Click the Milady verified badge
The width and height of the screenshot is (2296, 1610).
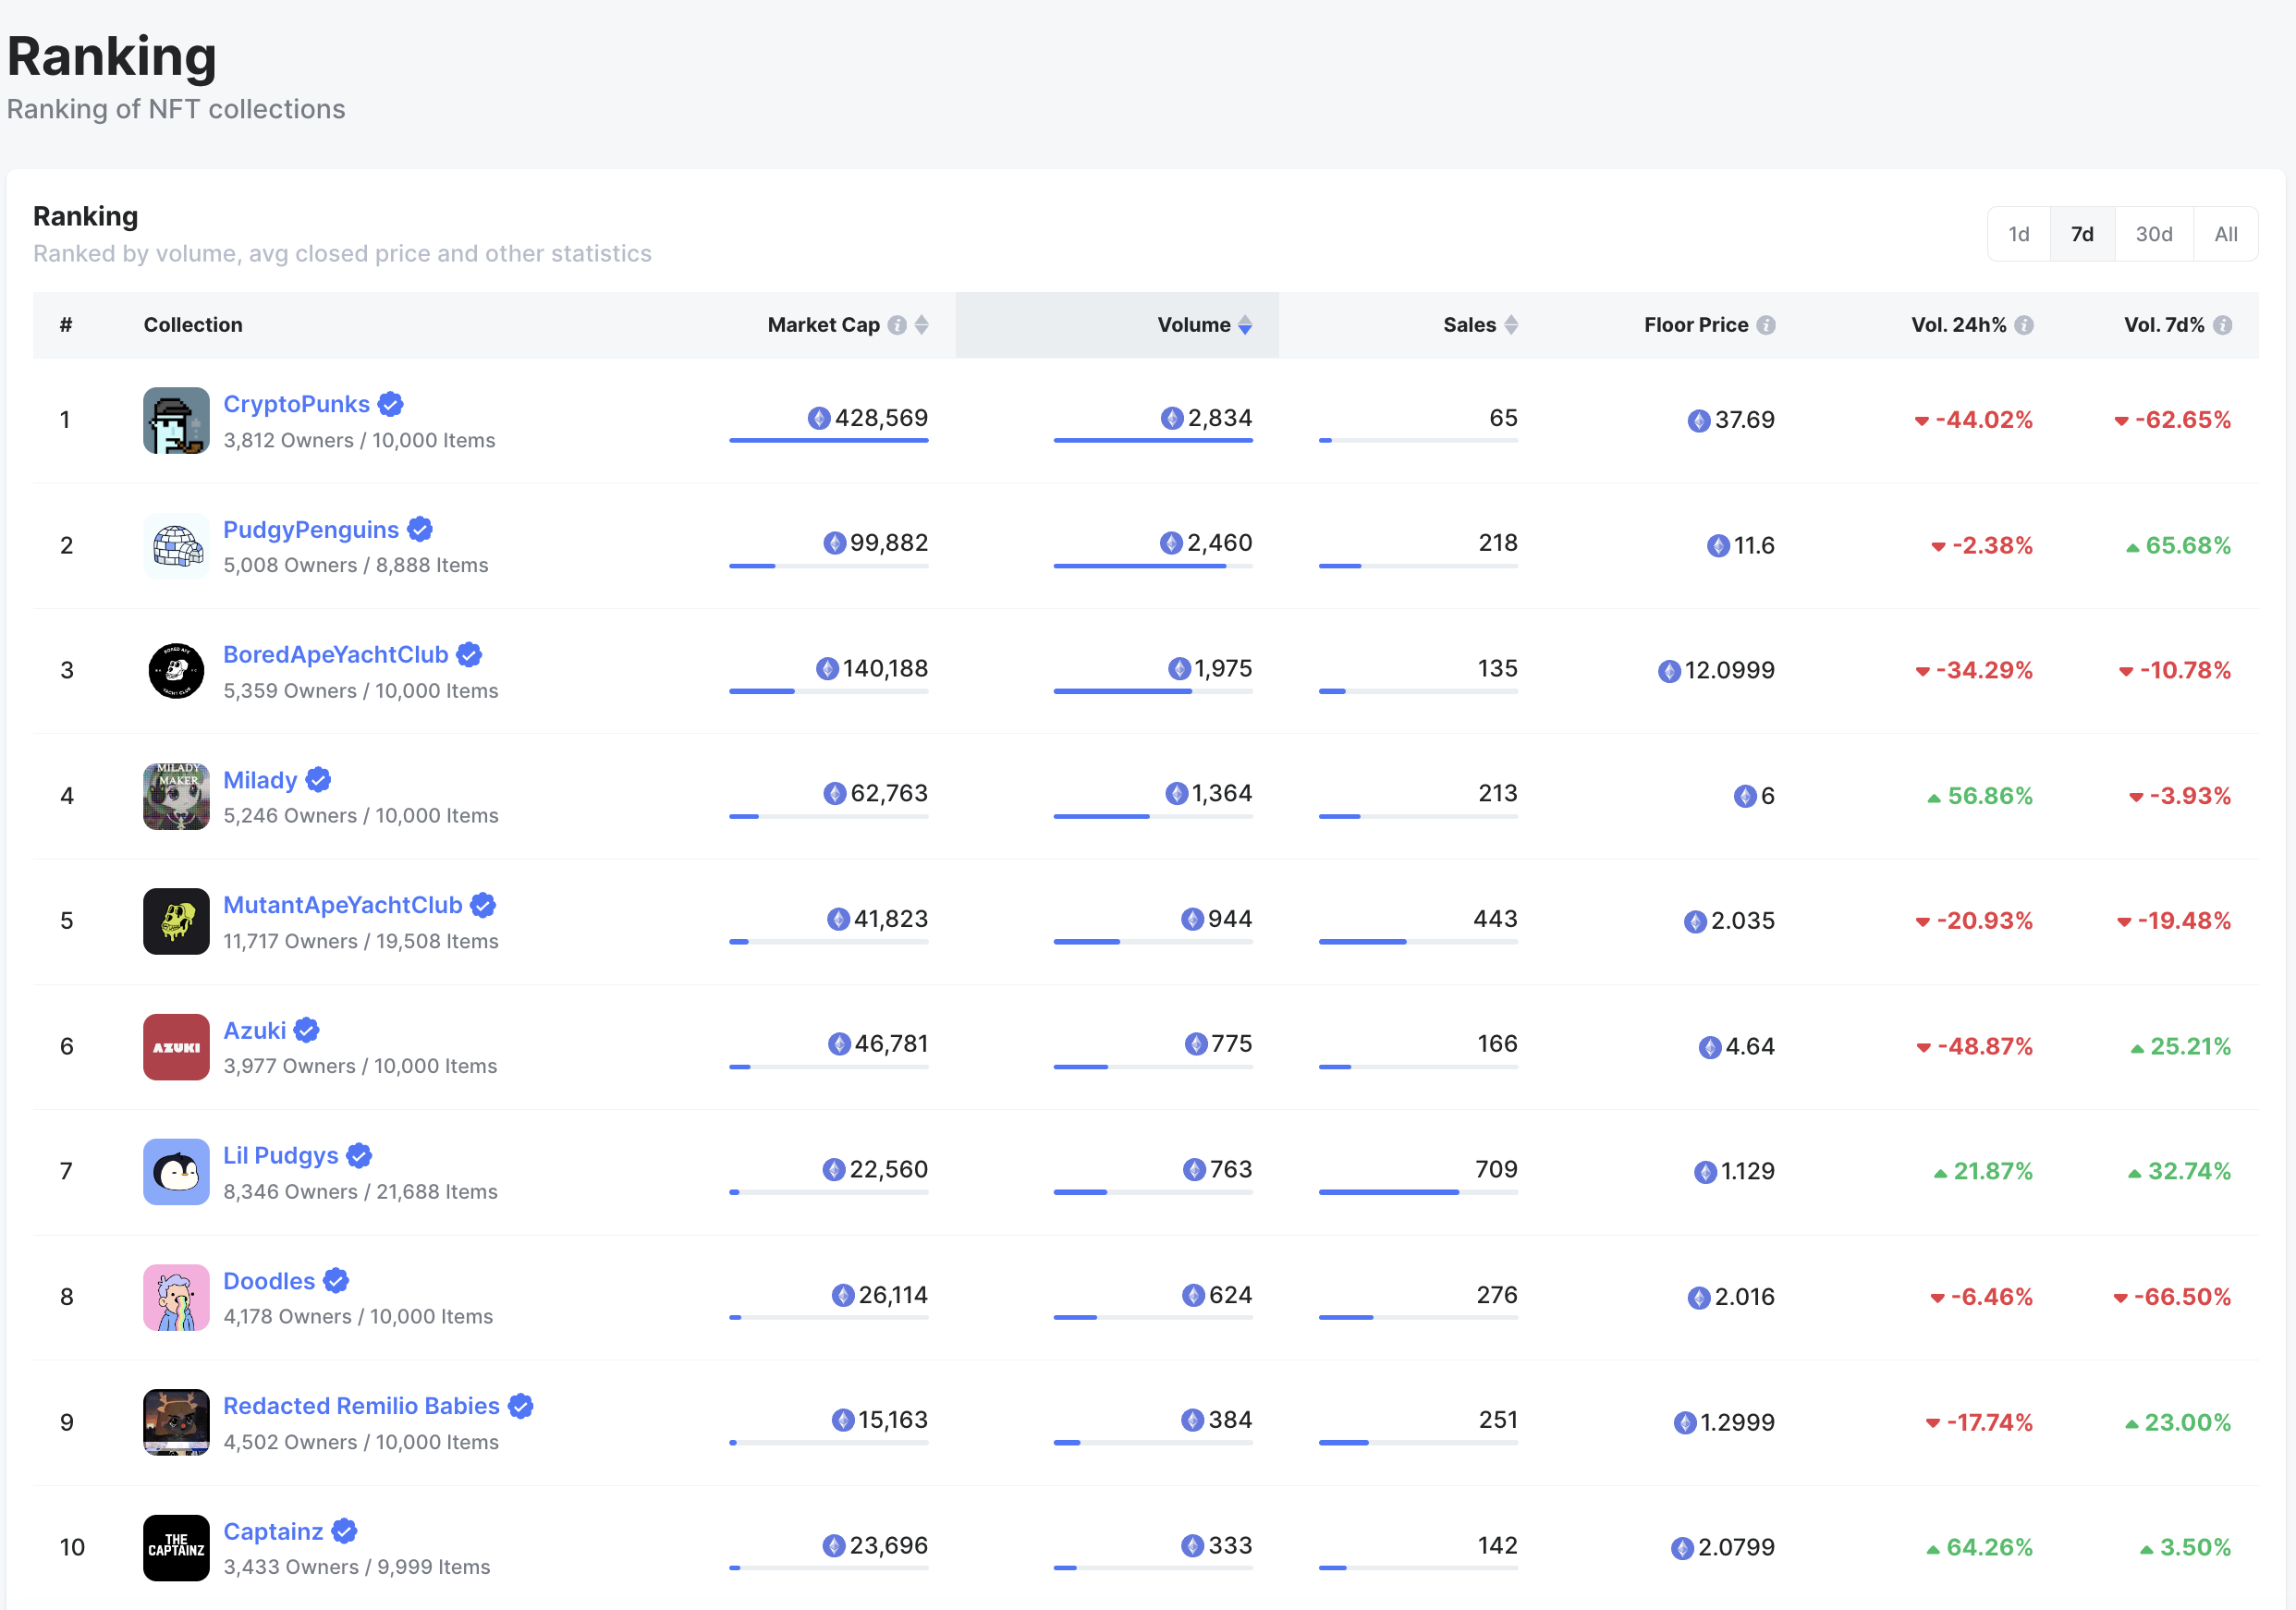coord(318,780)
